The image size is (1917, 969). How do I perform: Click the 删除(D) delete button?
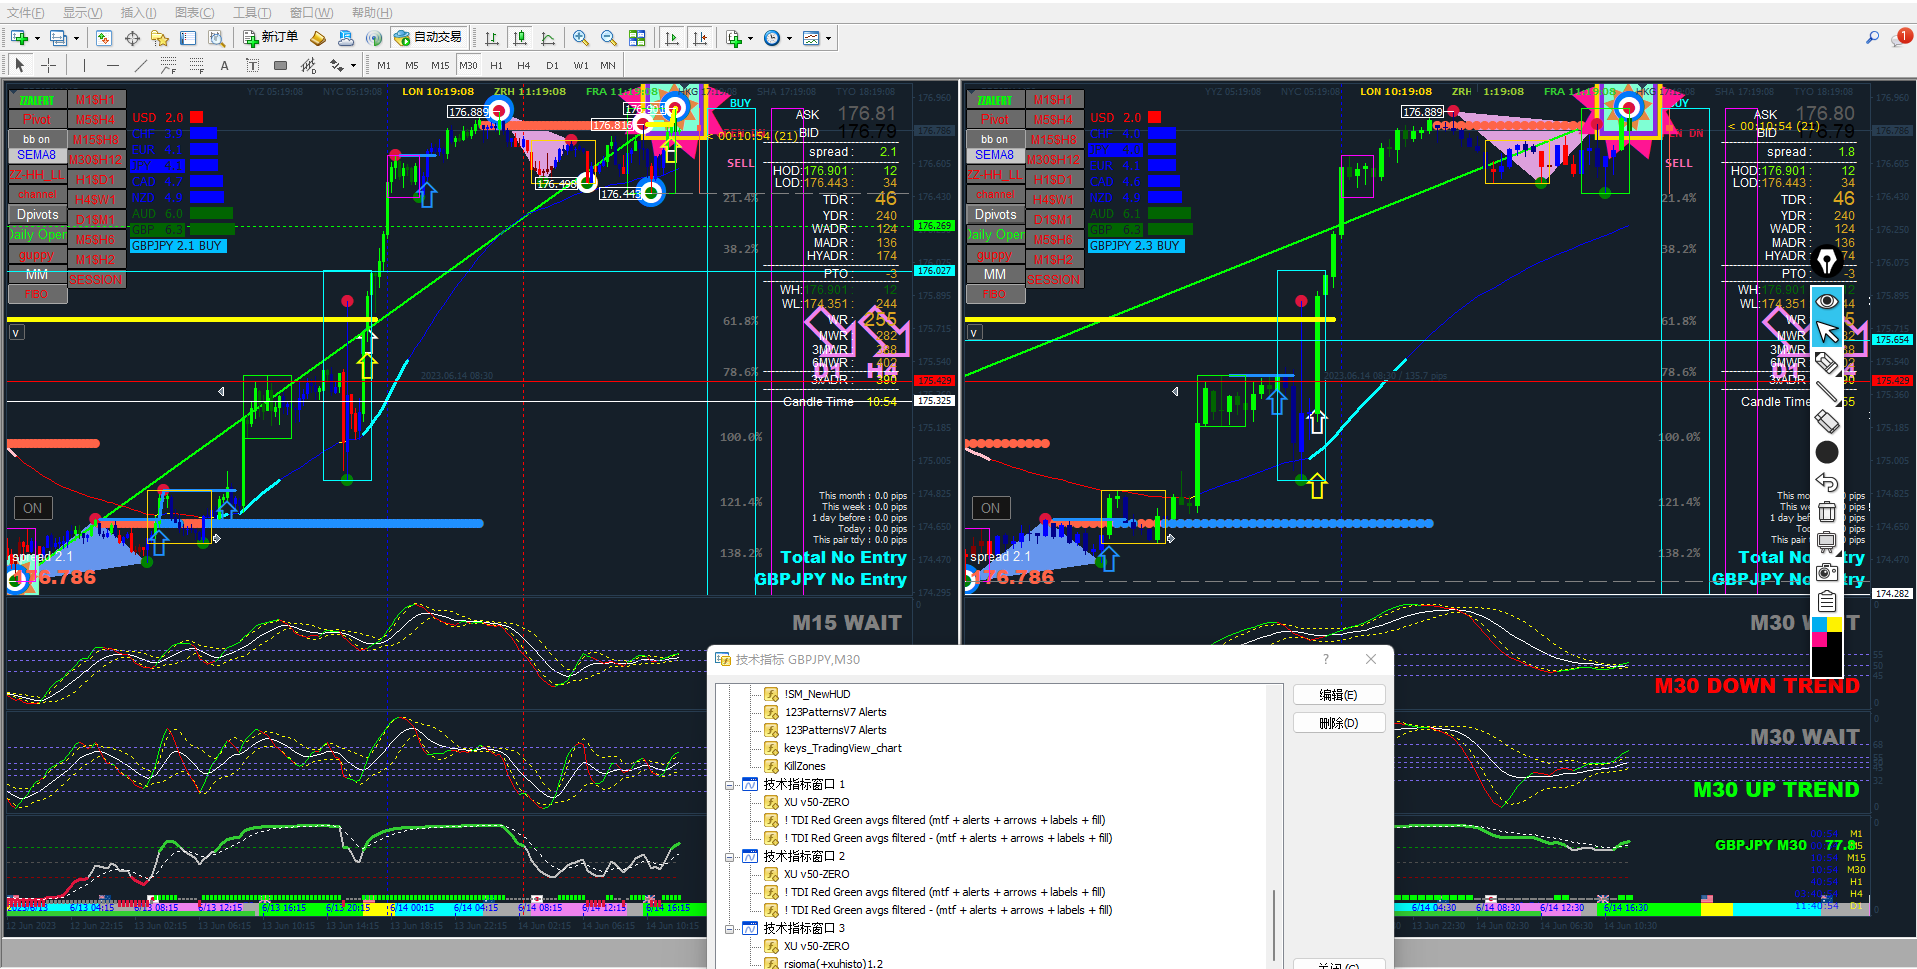click(1338, 723)
